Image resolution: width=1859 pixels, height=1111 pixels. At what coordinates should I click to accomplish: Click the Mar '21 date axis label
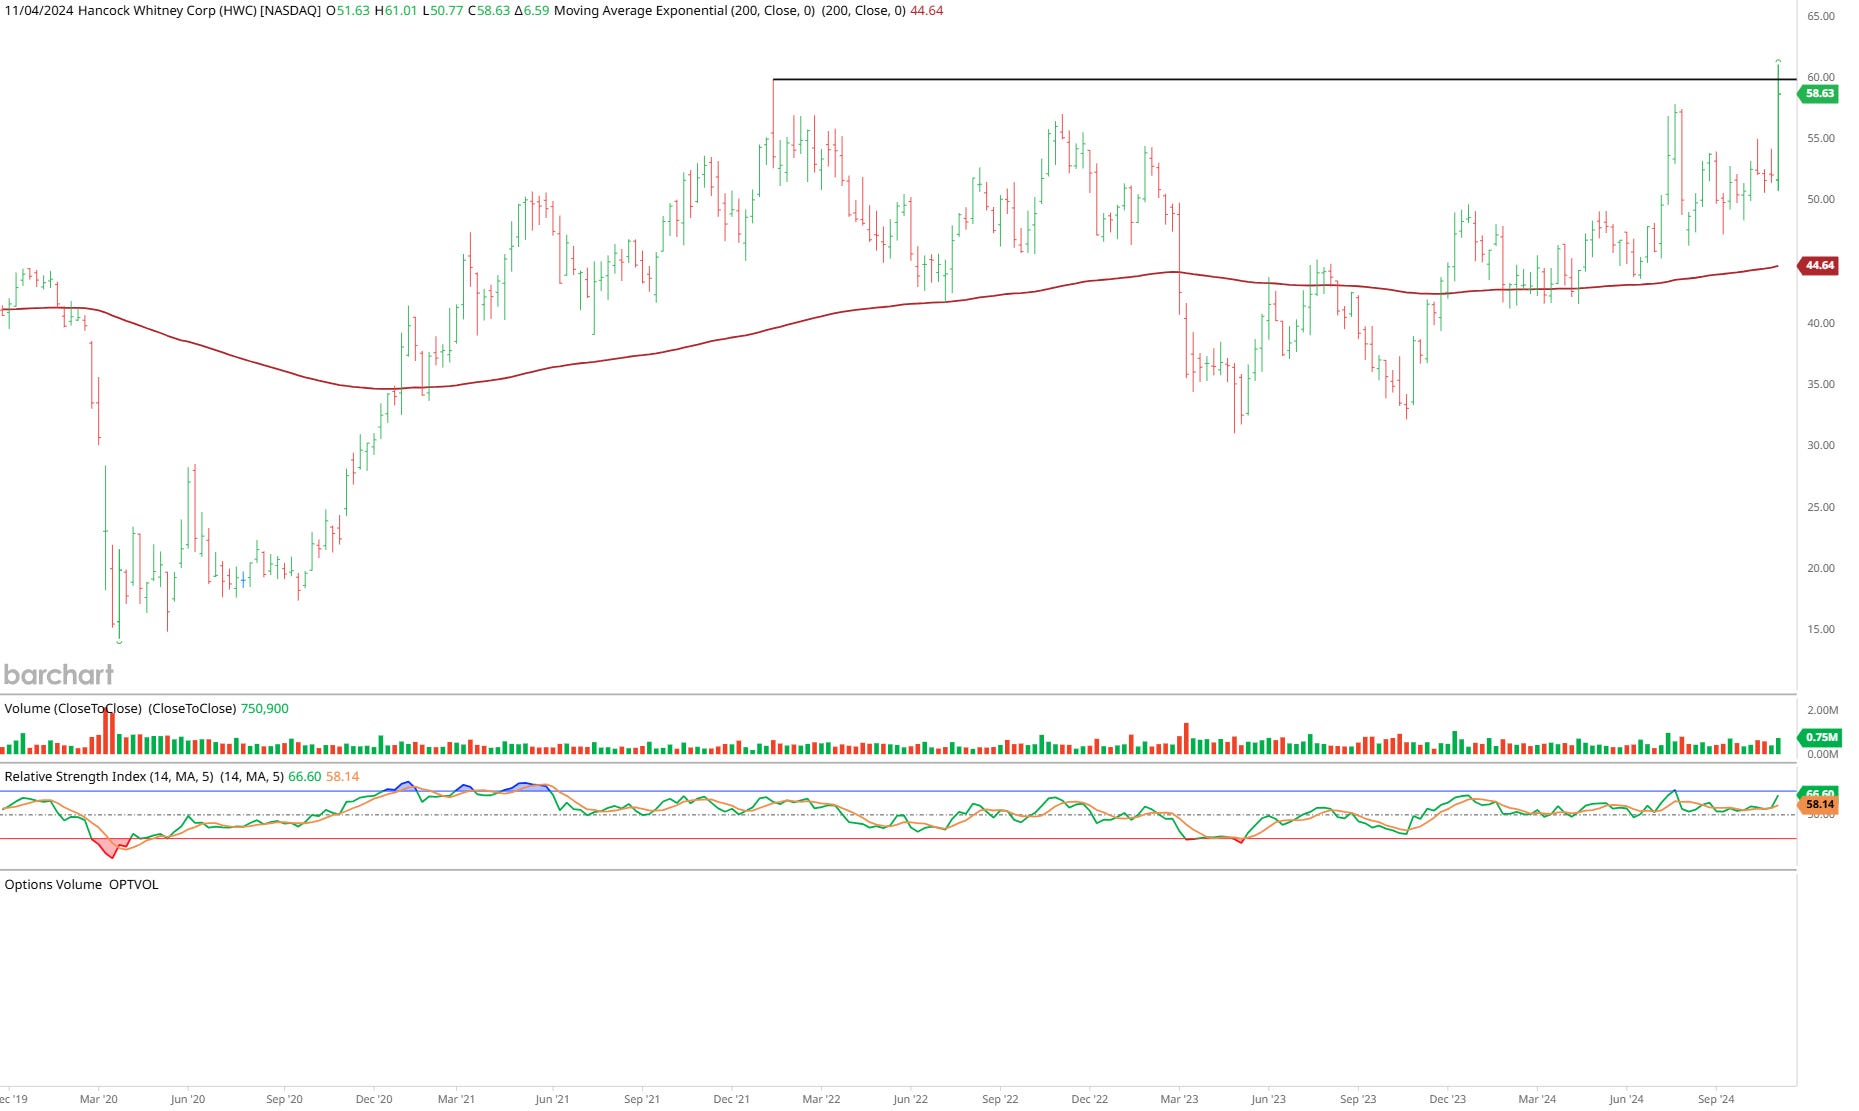click(456, 1099)
